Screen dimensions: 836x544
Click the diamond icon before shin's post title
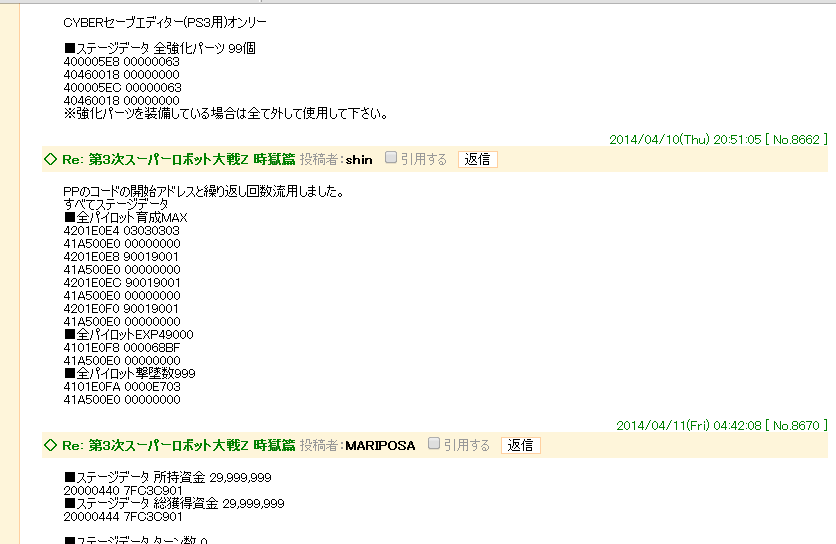(x=51, y=159)
